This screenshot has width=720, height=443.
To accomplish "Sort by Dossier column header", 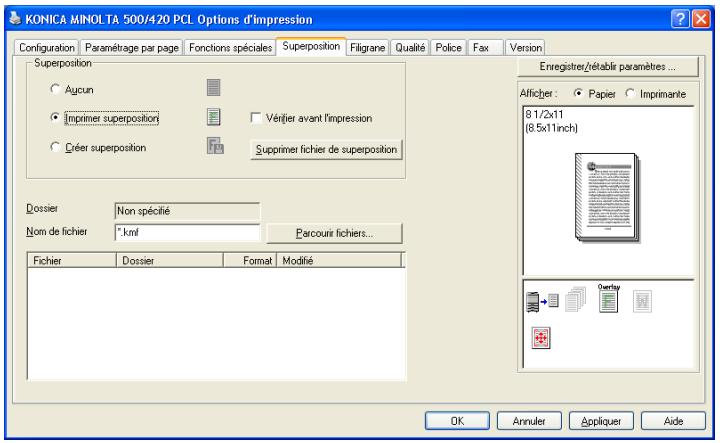I will [x=169, y=260].
